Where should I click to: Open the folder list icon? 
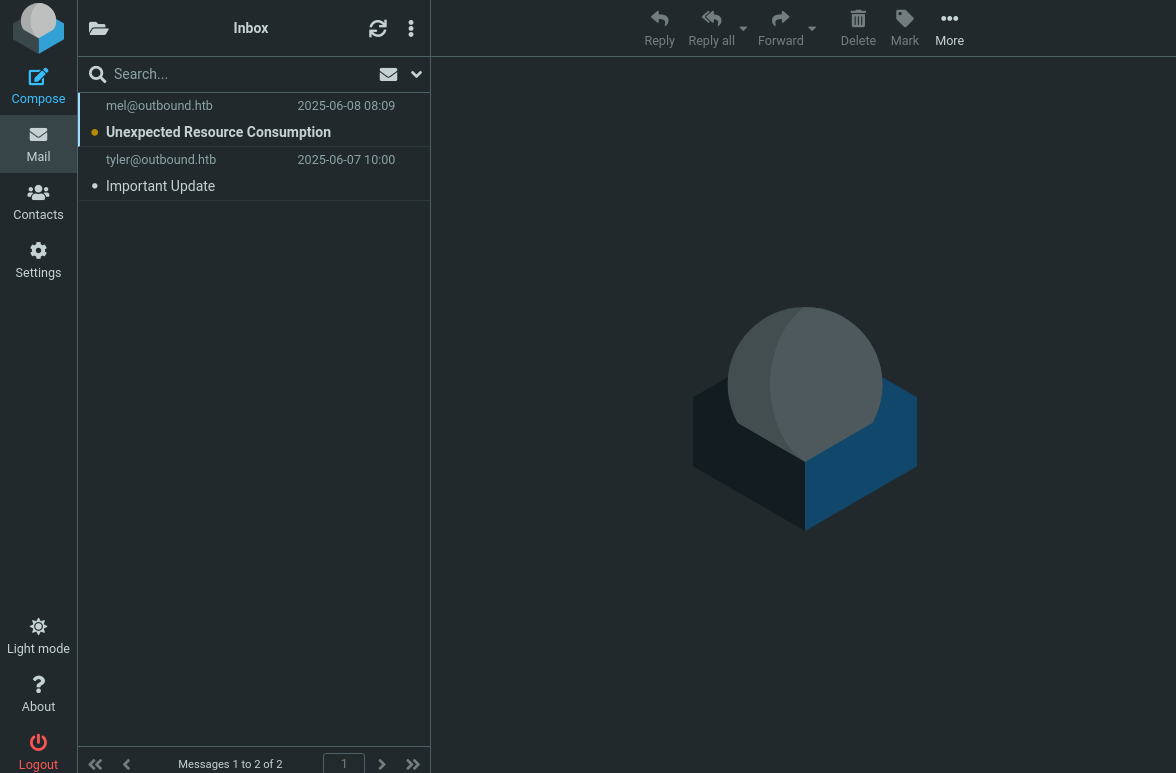point(98,29)
